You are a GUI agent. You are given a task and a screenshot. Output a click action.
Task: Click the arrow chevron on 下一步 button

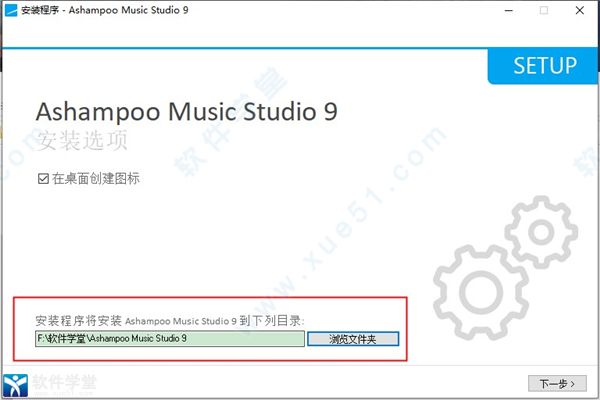[572, 384]
